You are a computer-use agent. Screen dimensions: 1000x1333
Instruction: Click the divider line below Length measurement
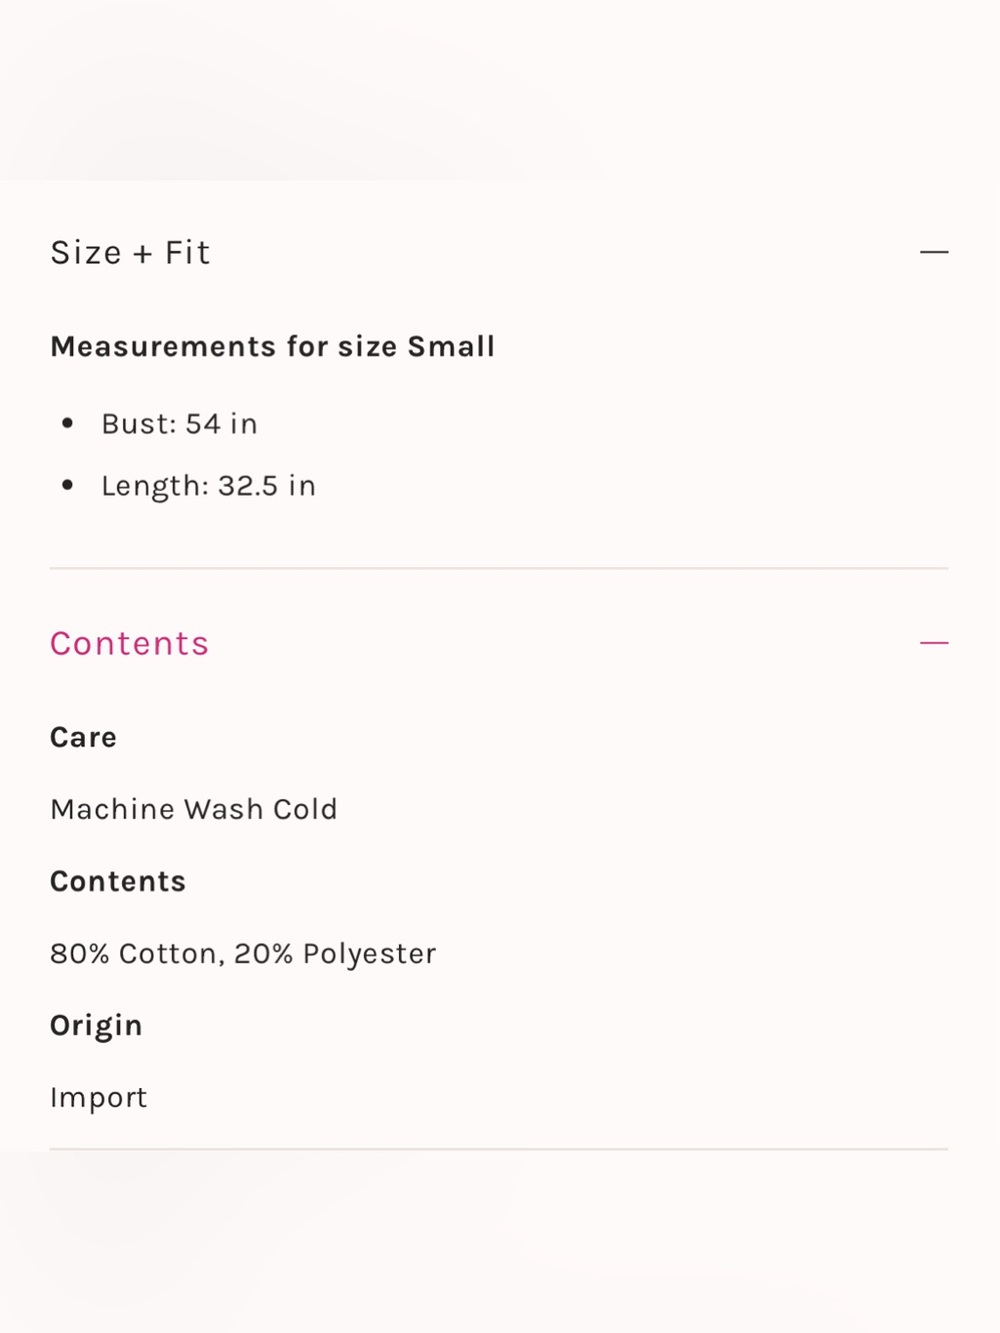click(499, 568)
